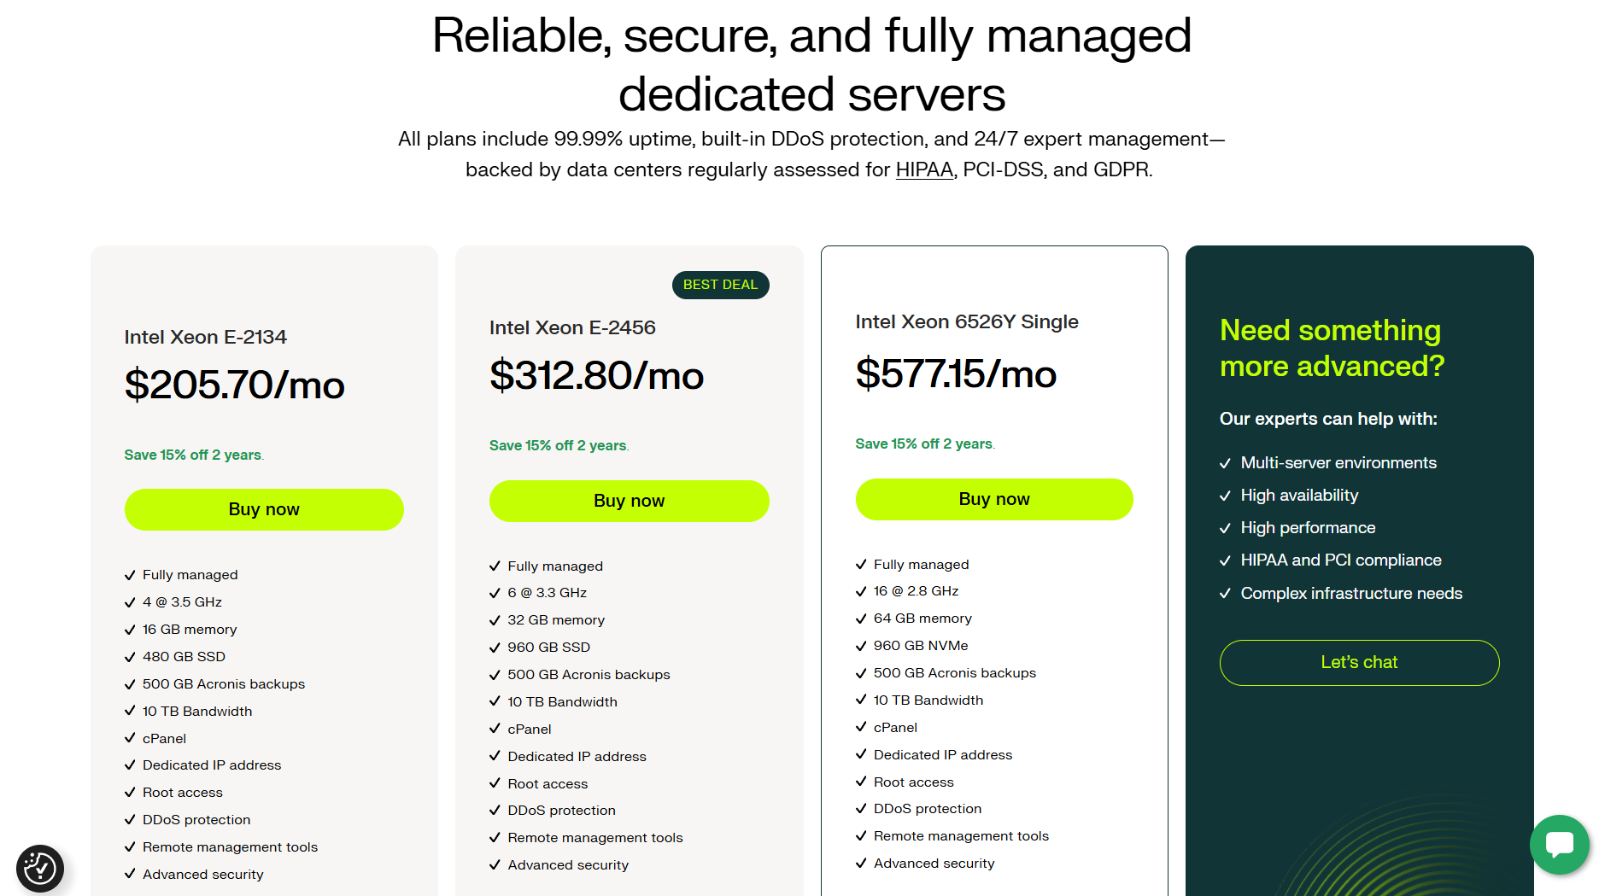The width and height of the screenshot is (1600, 896).
Task: Click "Buy now" under the BEST DEAL plan
Action: tap(629, 500)
